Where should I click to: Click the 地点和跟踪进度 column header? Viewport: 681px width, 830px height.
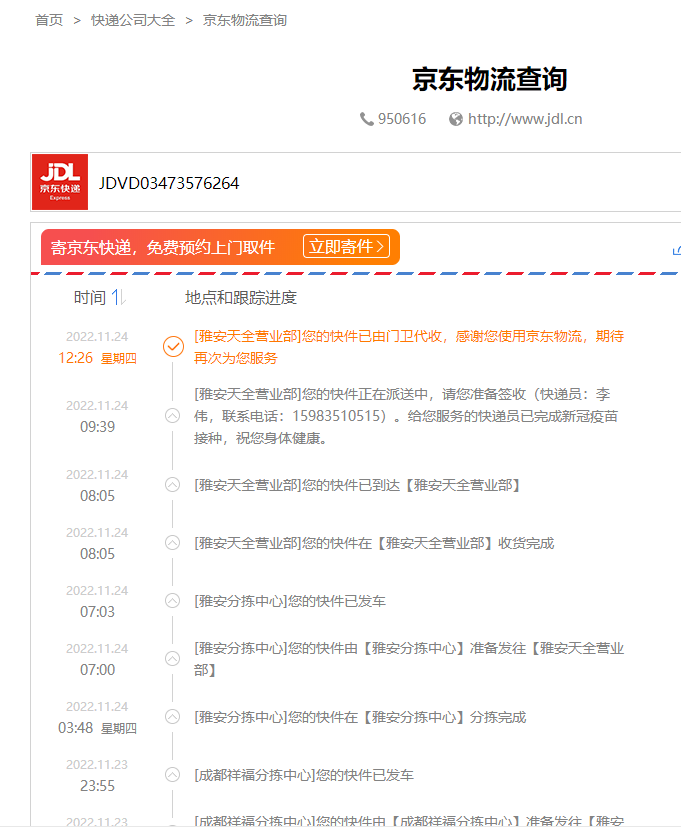coord(241,297)
